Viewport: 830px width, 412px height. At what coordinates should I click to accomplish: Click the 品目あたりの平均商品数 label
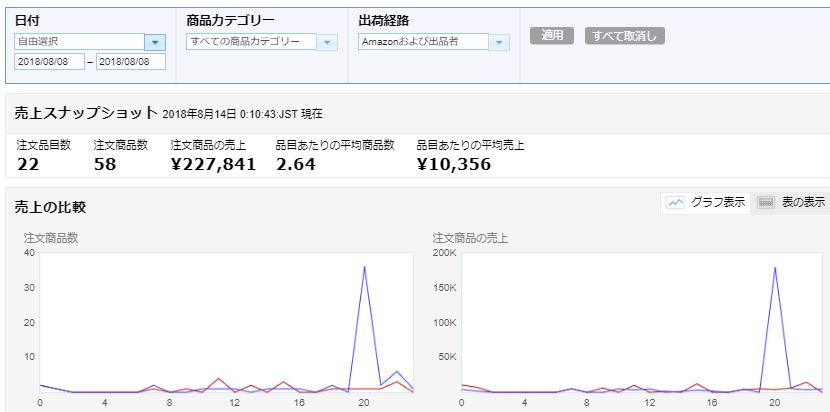335,145
